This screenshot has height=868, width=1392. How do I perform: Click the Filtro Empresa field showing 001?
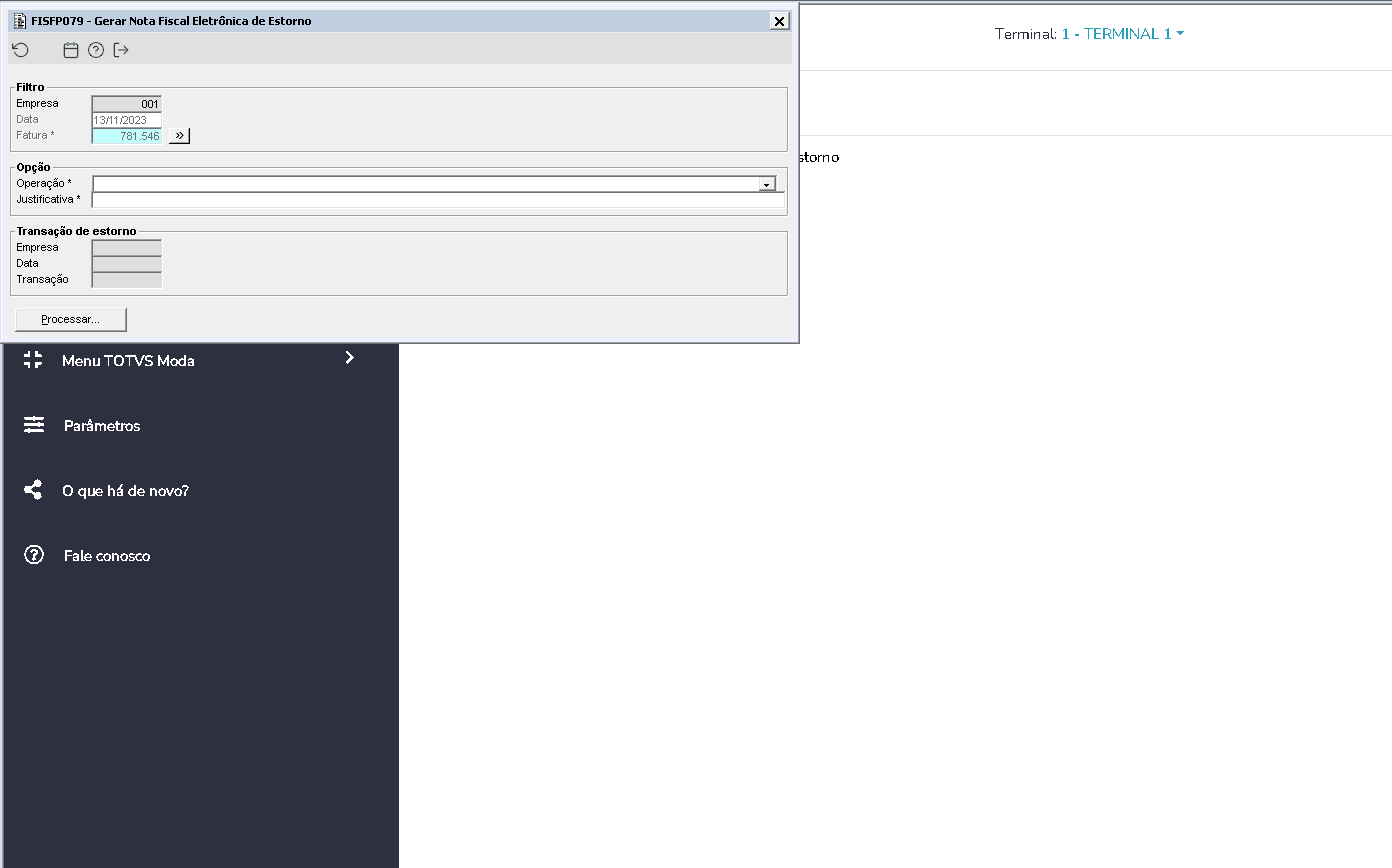(127, 104)
